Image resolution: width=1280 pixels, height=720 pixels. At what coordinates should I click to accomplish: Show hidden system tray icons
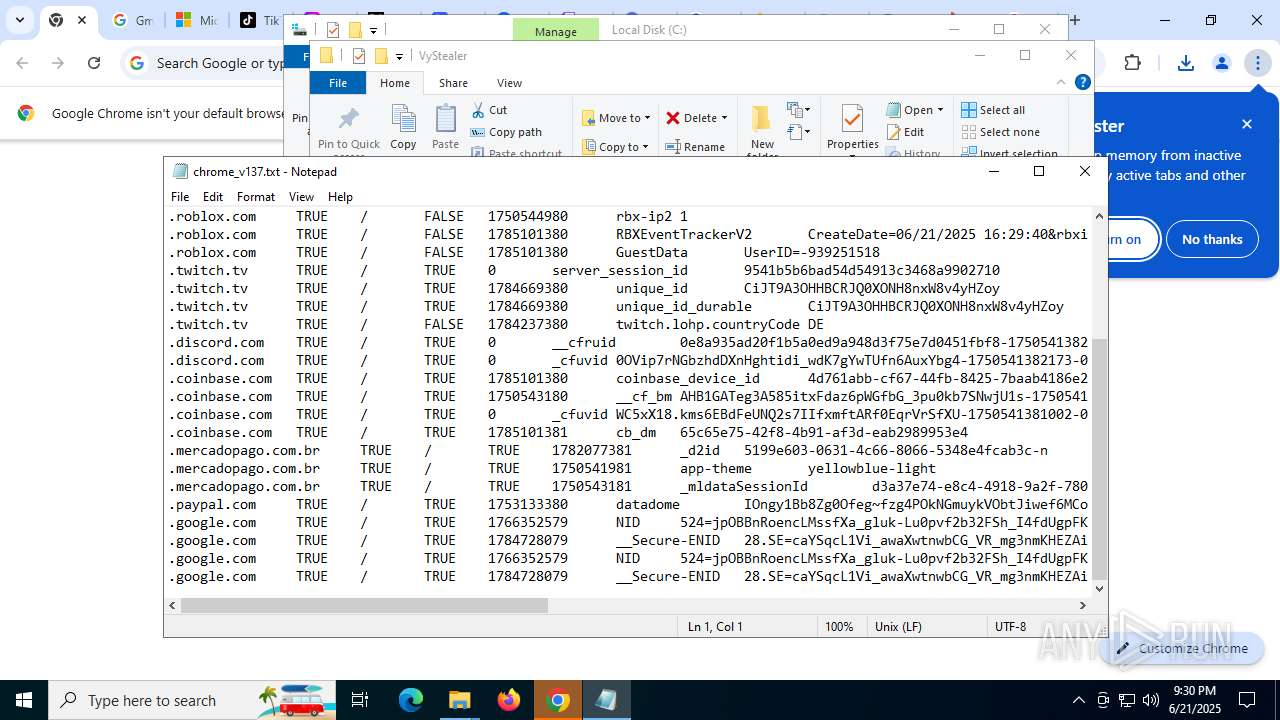[1078, 700]
